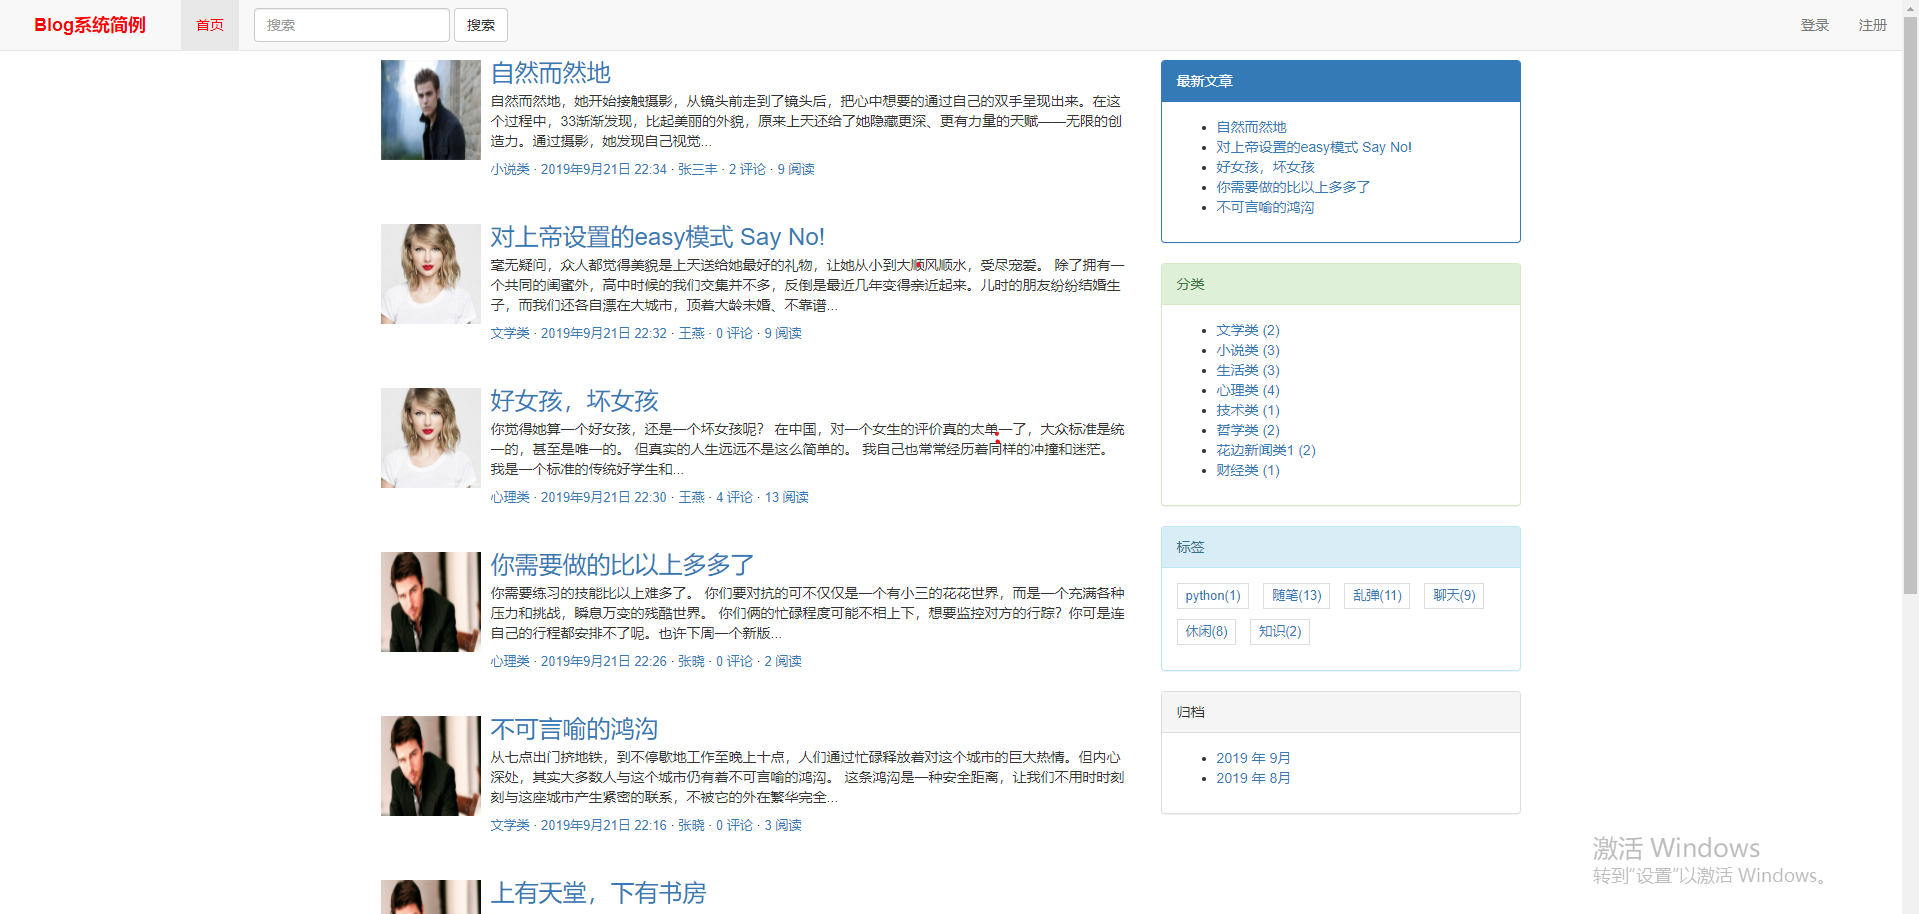The image size is (1919, 914).
Task: Open 文学类 (2) category in sidebar
Action: [x=1248, y=330]
